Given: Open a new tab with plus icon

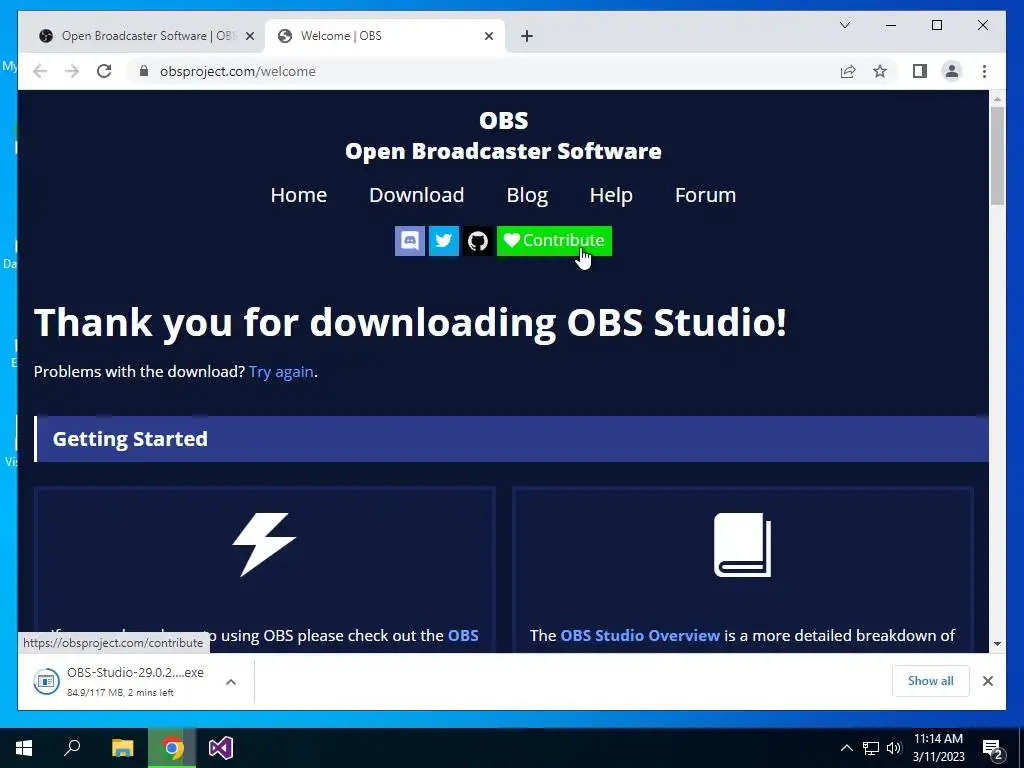Looking at the screenshot, I should (x=527, y=36).
